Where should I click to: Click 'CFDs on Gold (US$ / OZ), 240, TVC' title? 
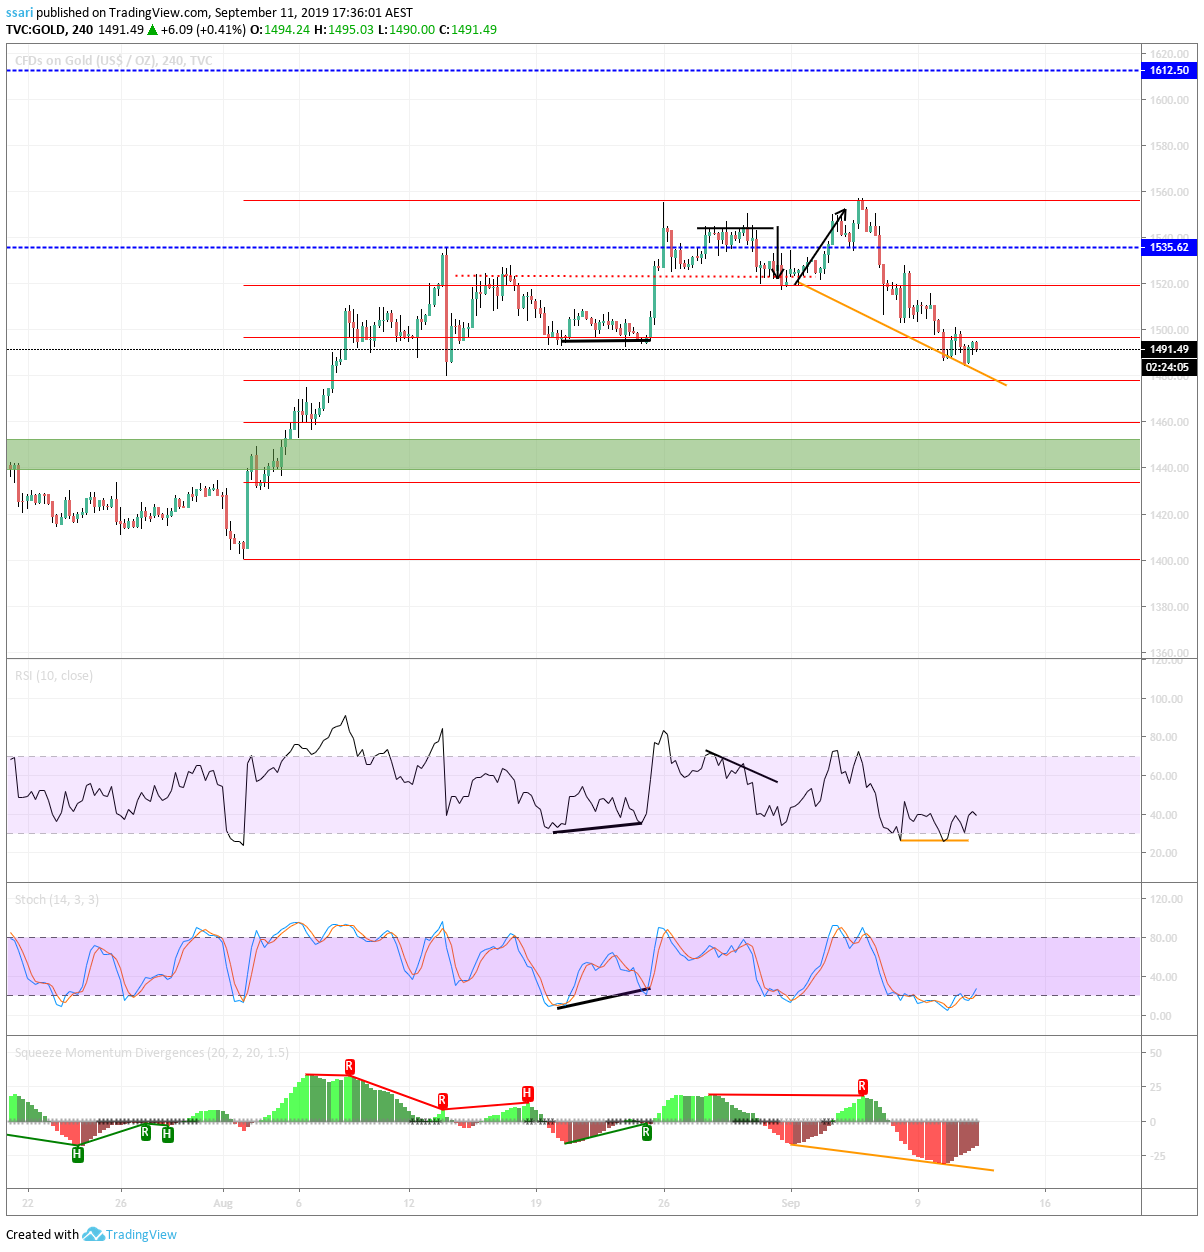113,61
